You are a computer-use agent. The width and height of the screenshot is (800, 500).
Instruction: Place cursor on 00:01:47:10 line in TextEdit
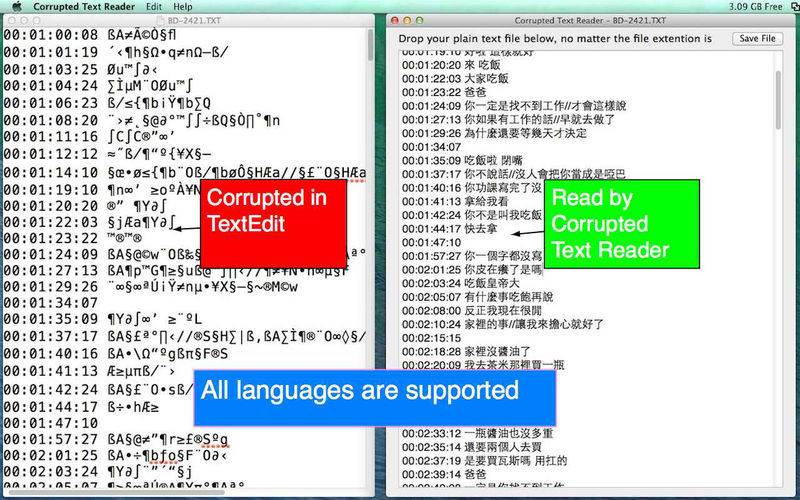50,422
